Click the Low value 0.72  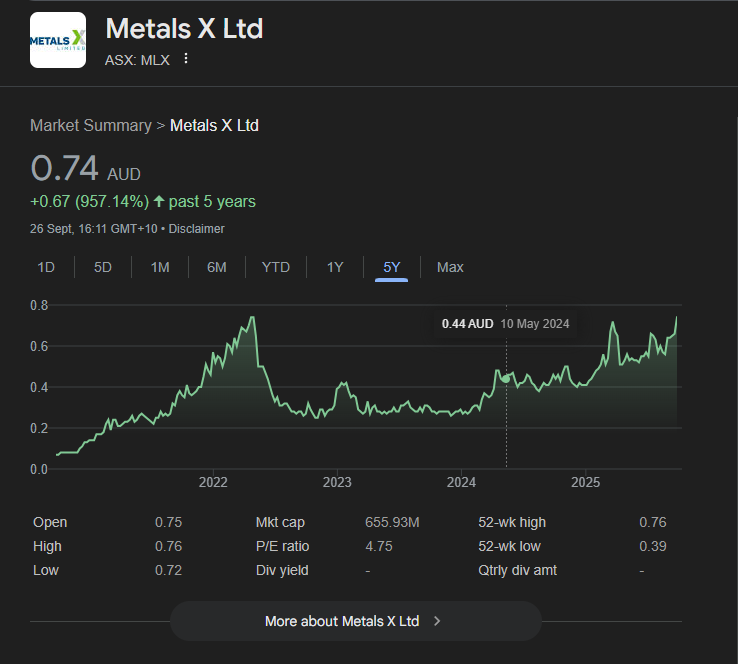[x=168, y=570]
